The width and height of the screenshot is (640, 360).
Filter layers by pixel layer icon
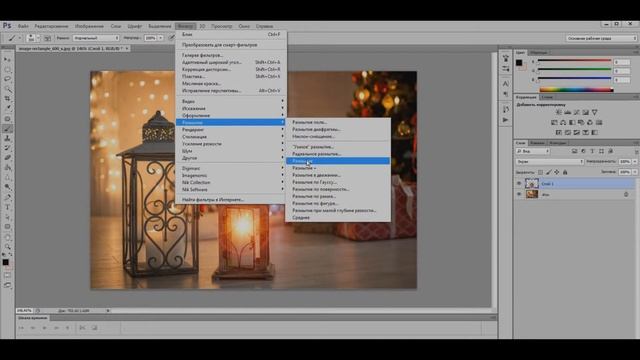(x=574, y=151)
